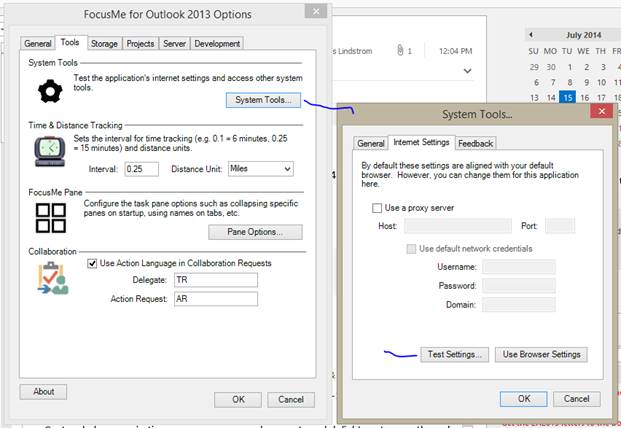Cancel the System Tools dialog

[577, 399]
